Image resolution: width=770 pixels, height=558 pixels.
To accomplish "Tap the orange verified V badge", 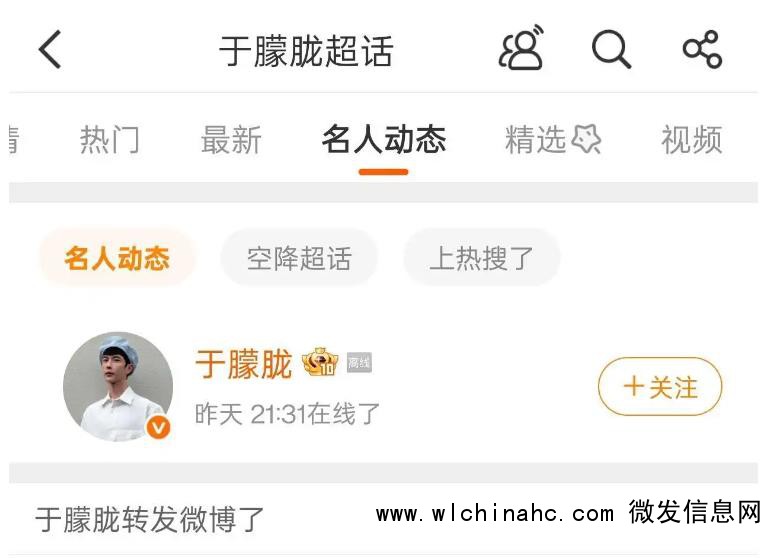I will tap(158, 427).
